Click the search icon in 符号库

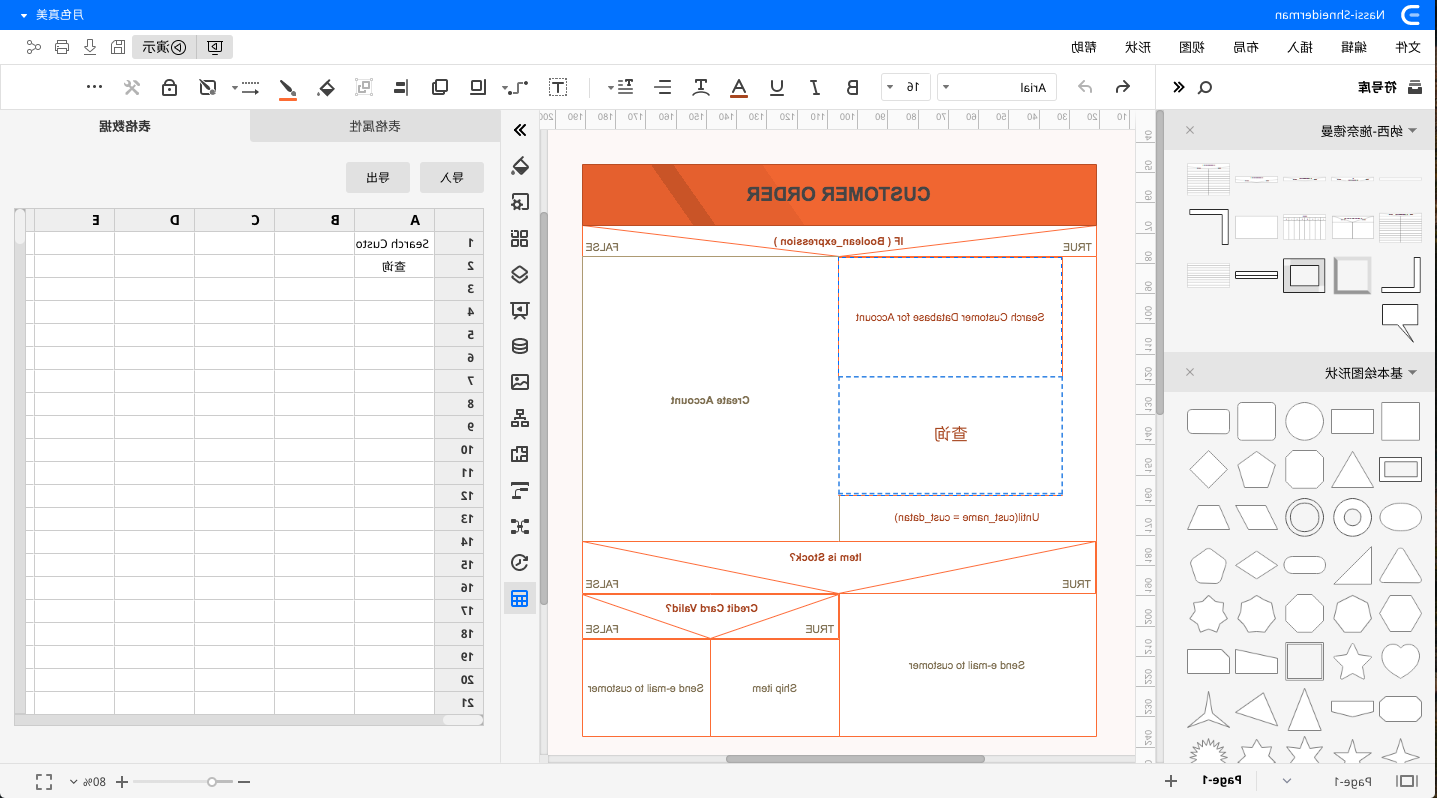pos(1205,87)
